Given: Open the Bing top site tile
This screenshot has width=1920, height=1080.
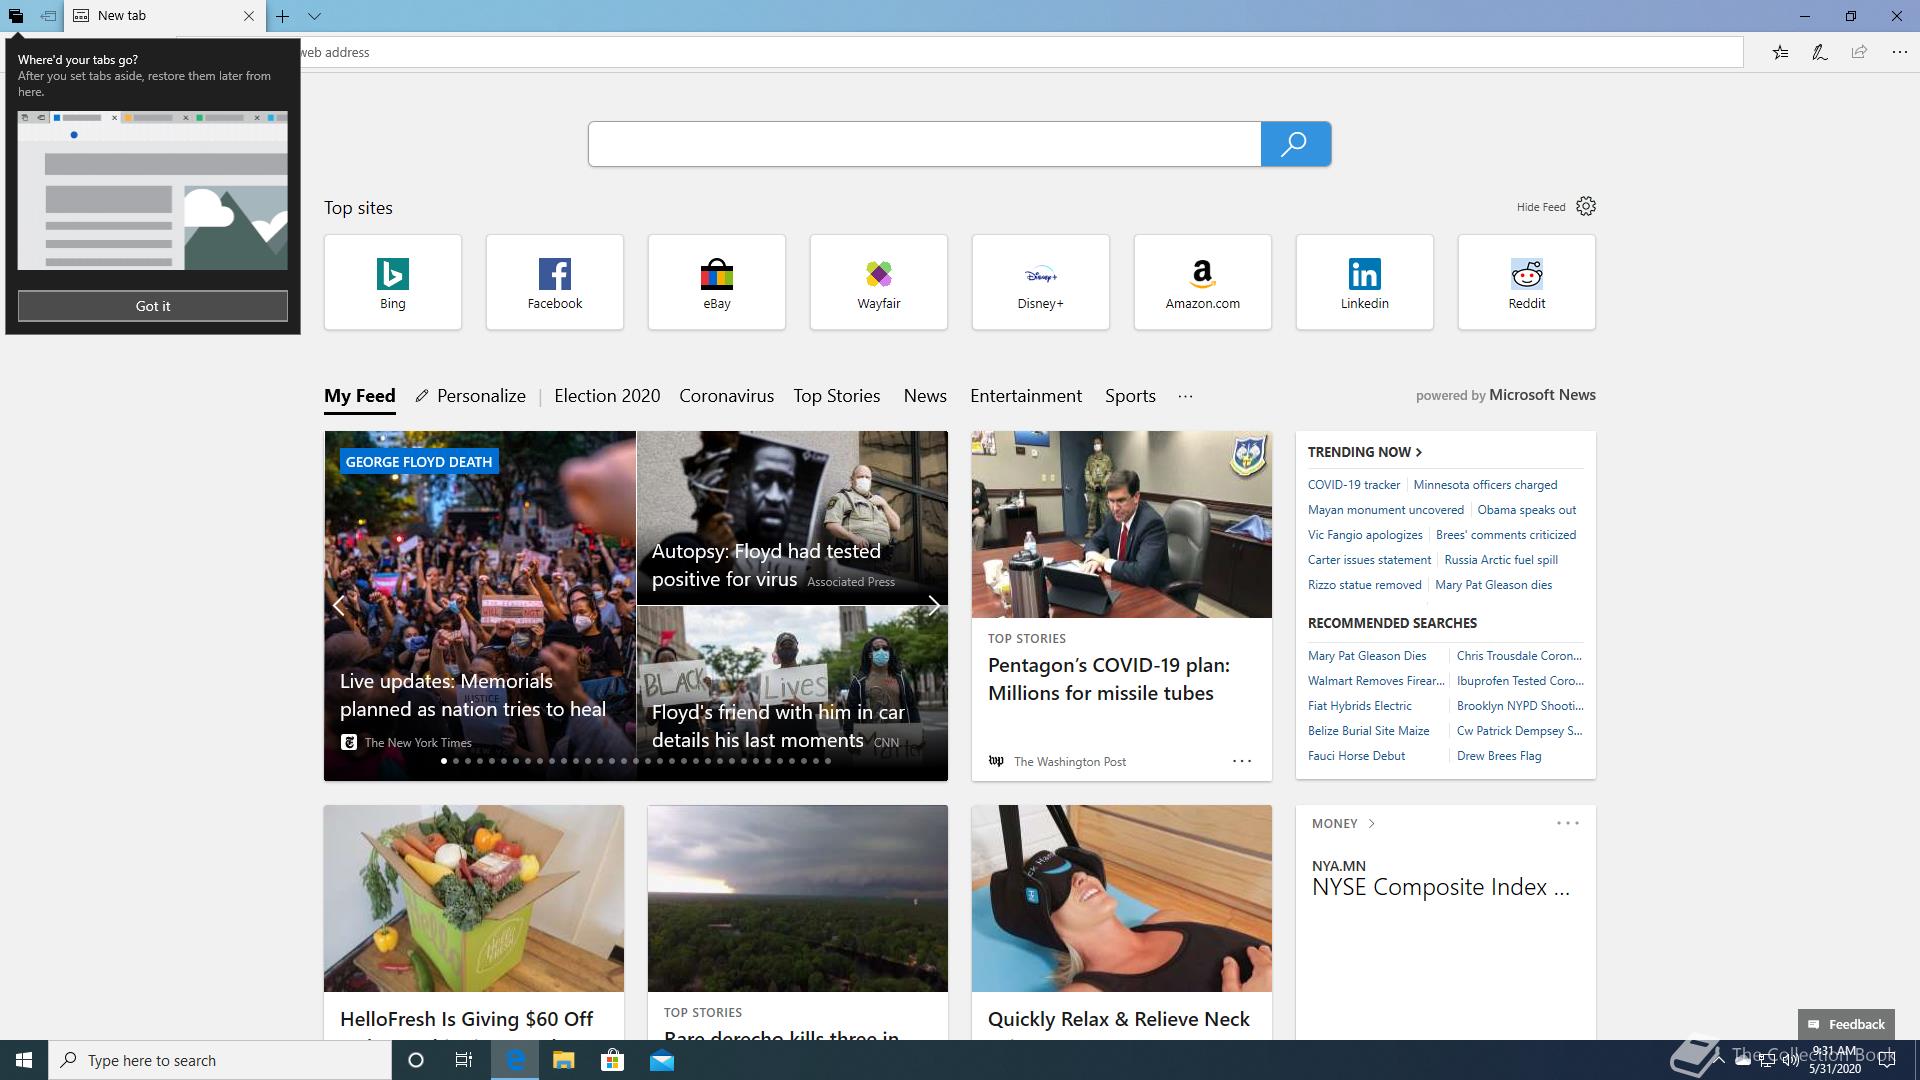Looking at the screenshot, I should point(393,282).
